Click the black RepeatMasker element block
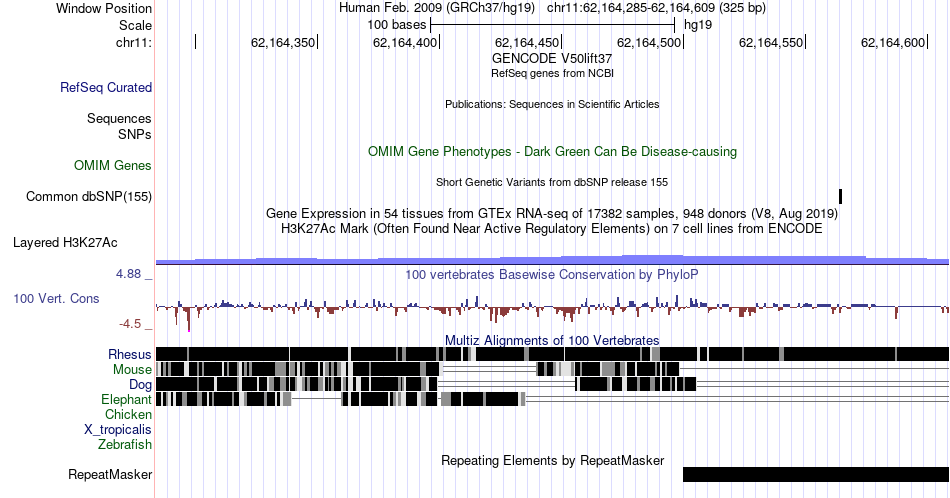The width and height of the screenshot is (950, 498). 816,474
